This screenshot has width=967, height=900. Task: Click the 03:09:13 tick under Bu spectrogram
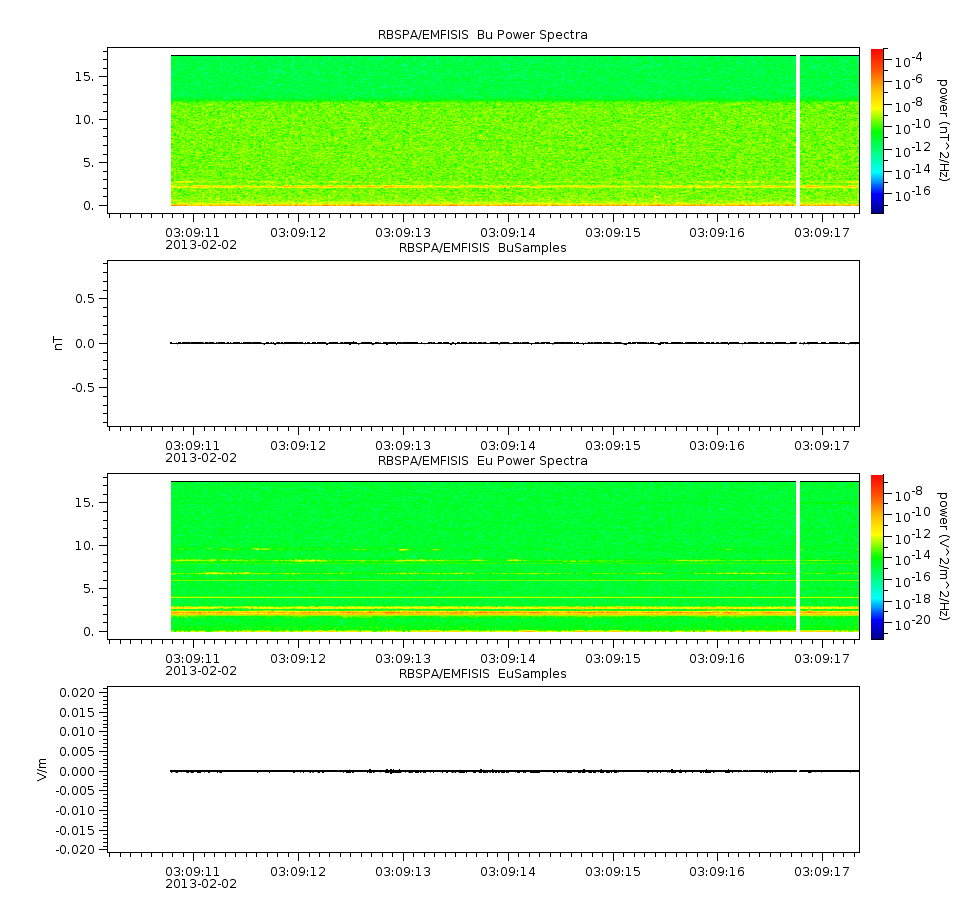403,233
